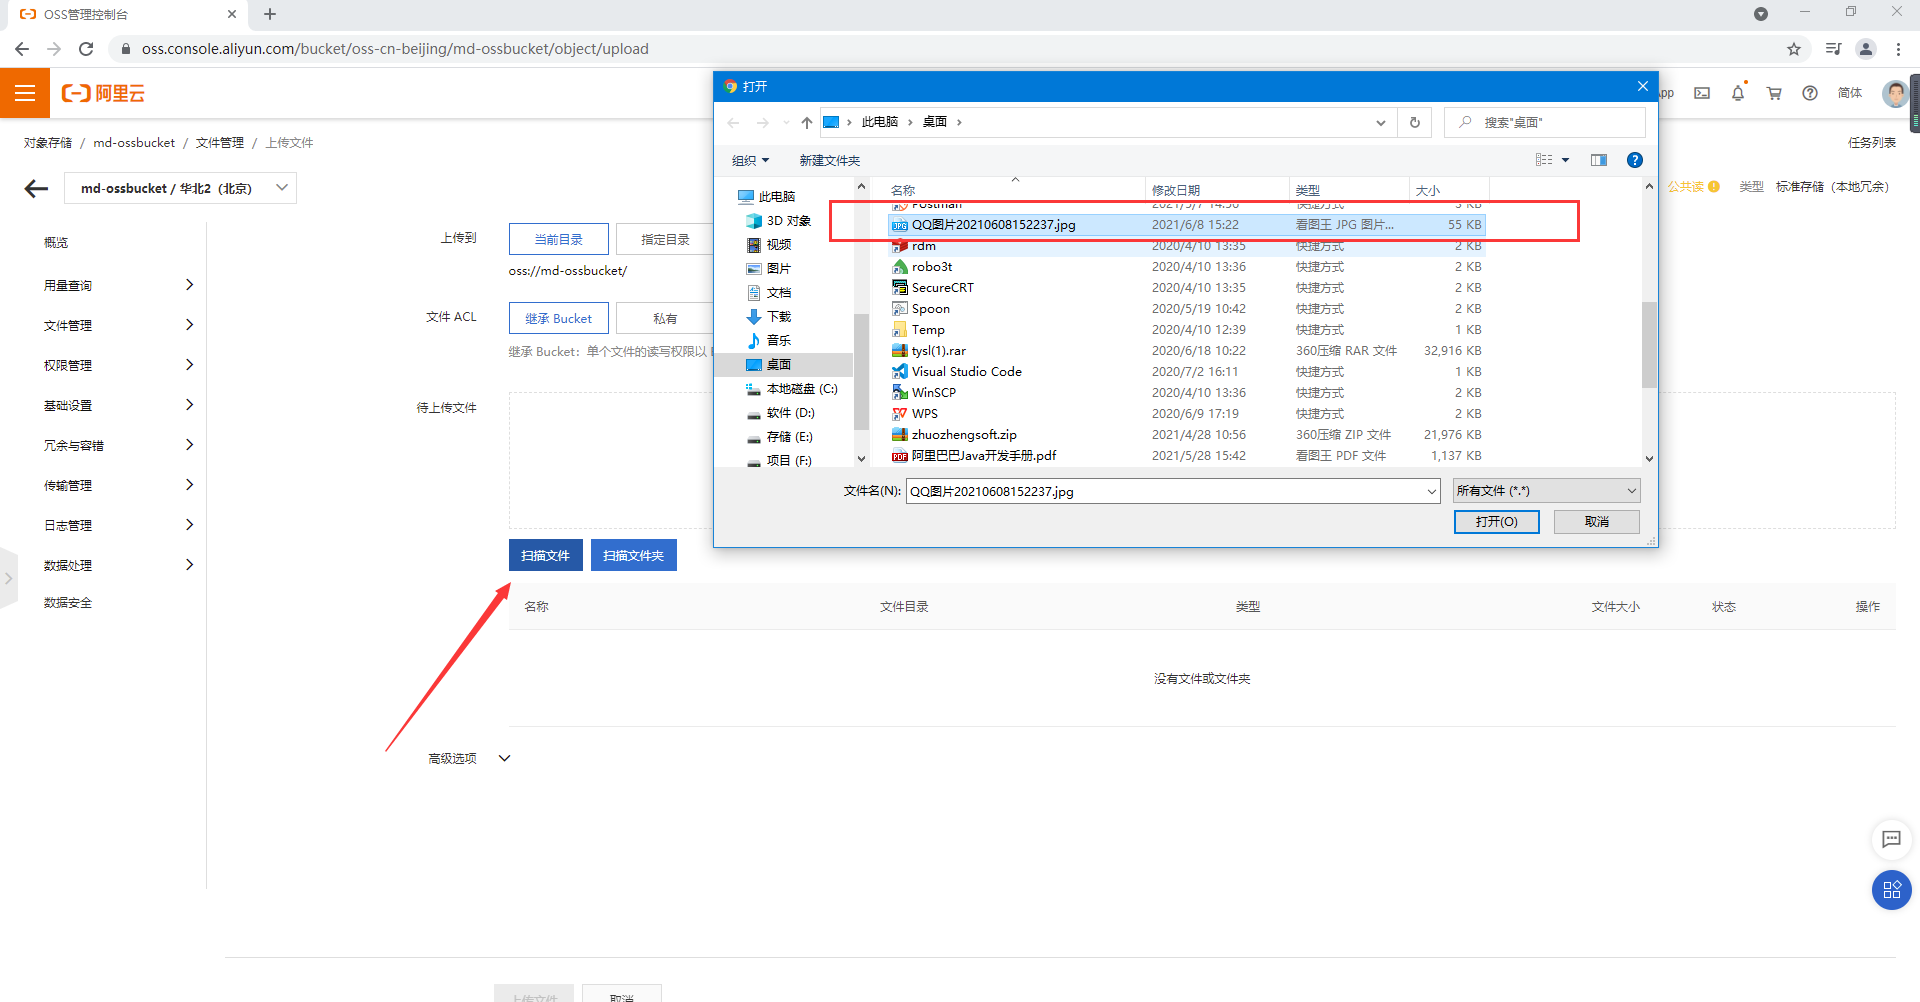Open the md-ossbucket selector dropdown
Image resolution: width=1920 pixels, height=1002 pixels.
tap(180, 188)
